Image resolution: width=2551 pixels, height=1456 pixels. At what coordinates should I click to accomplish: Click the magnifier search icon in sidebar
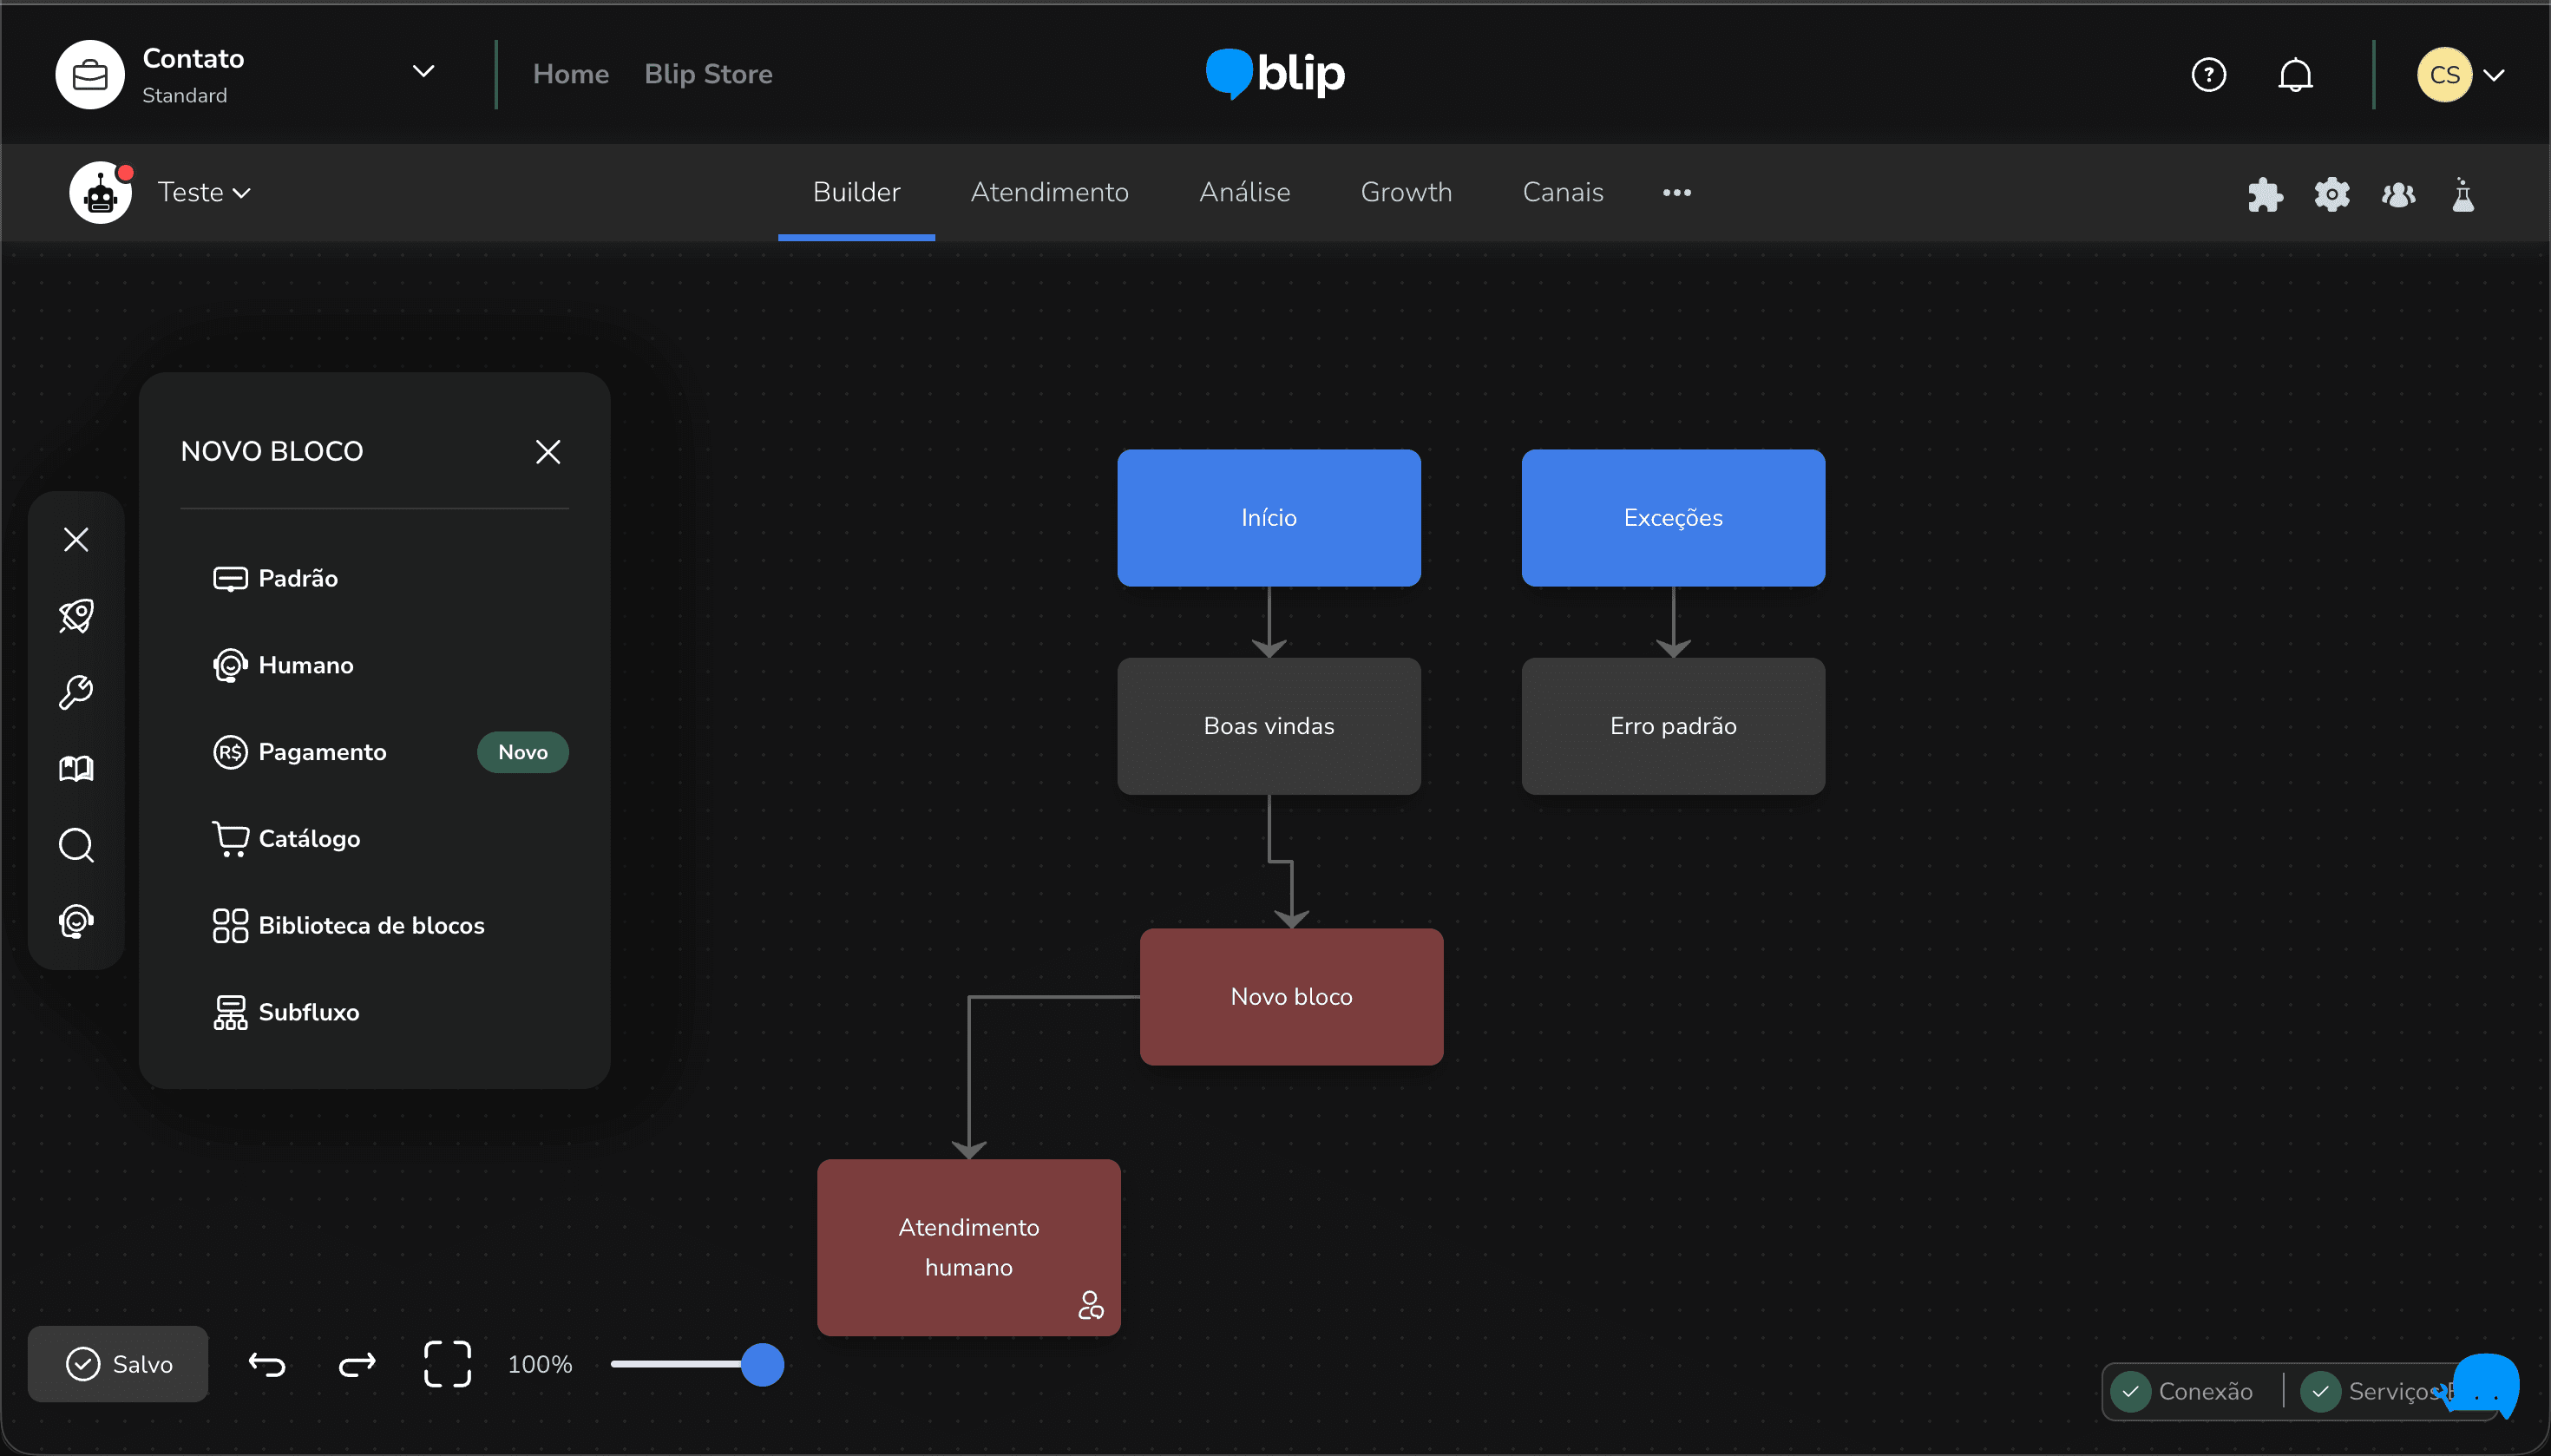tap(76, 845)
